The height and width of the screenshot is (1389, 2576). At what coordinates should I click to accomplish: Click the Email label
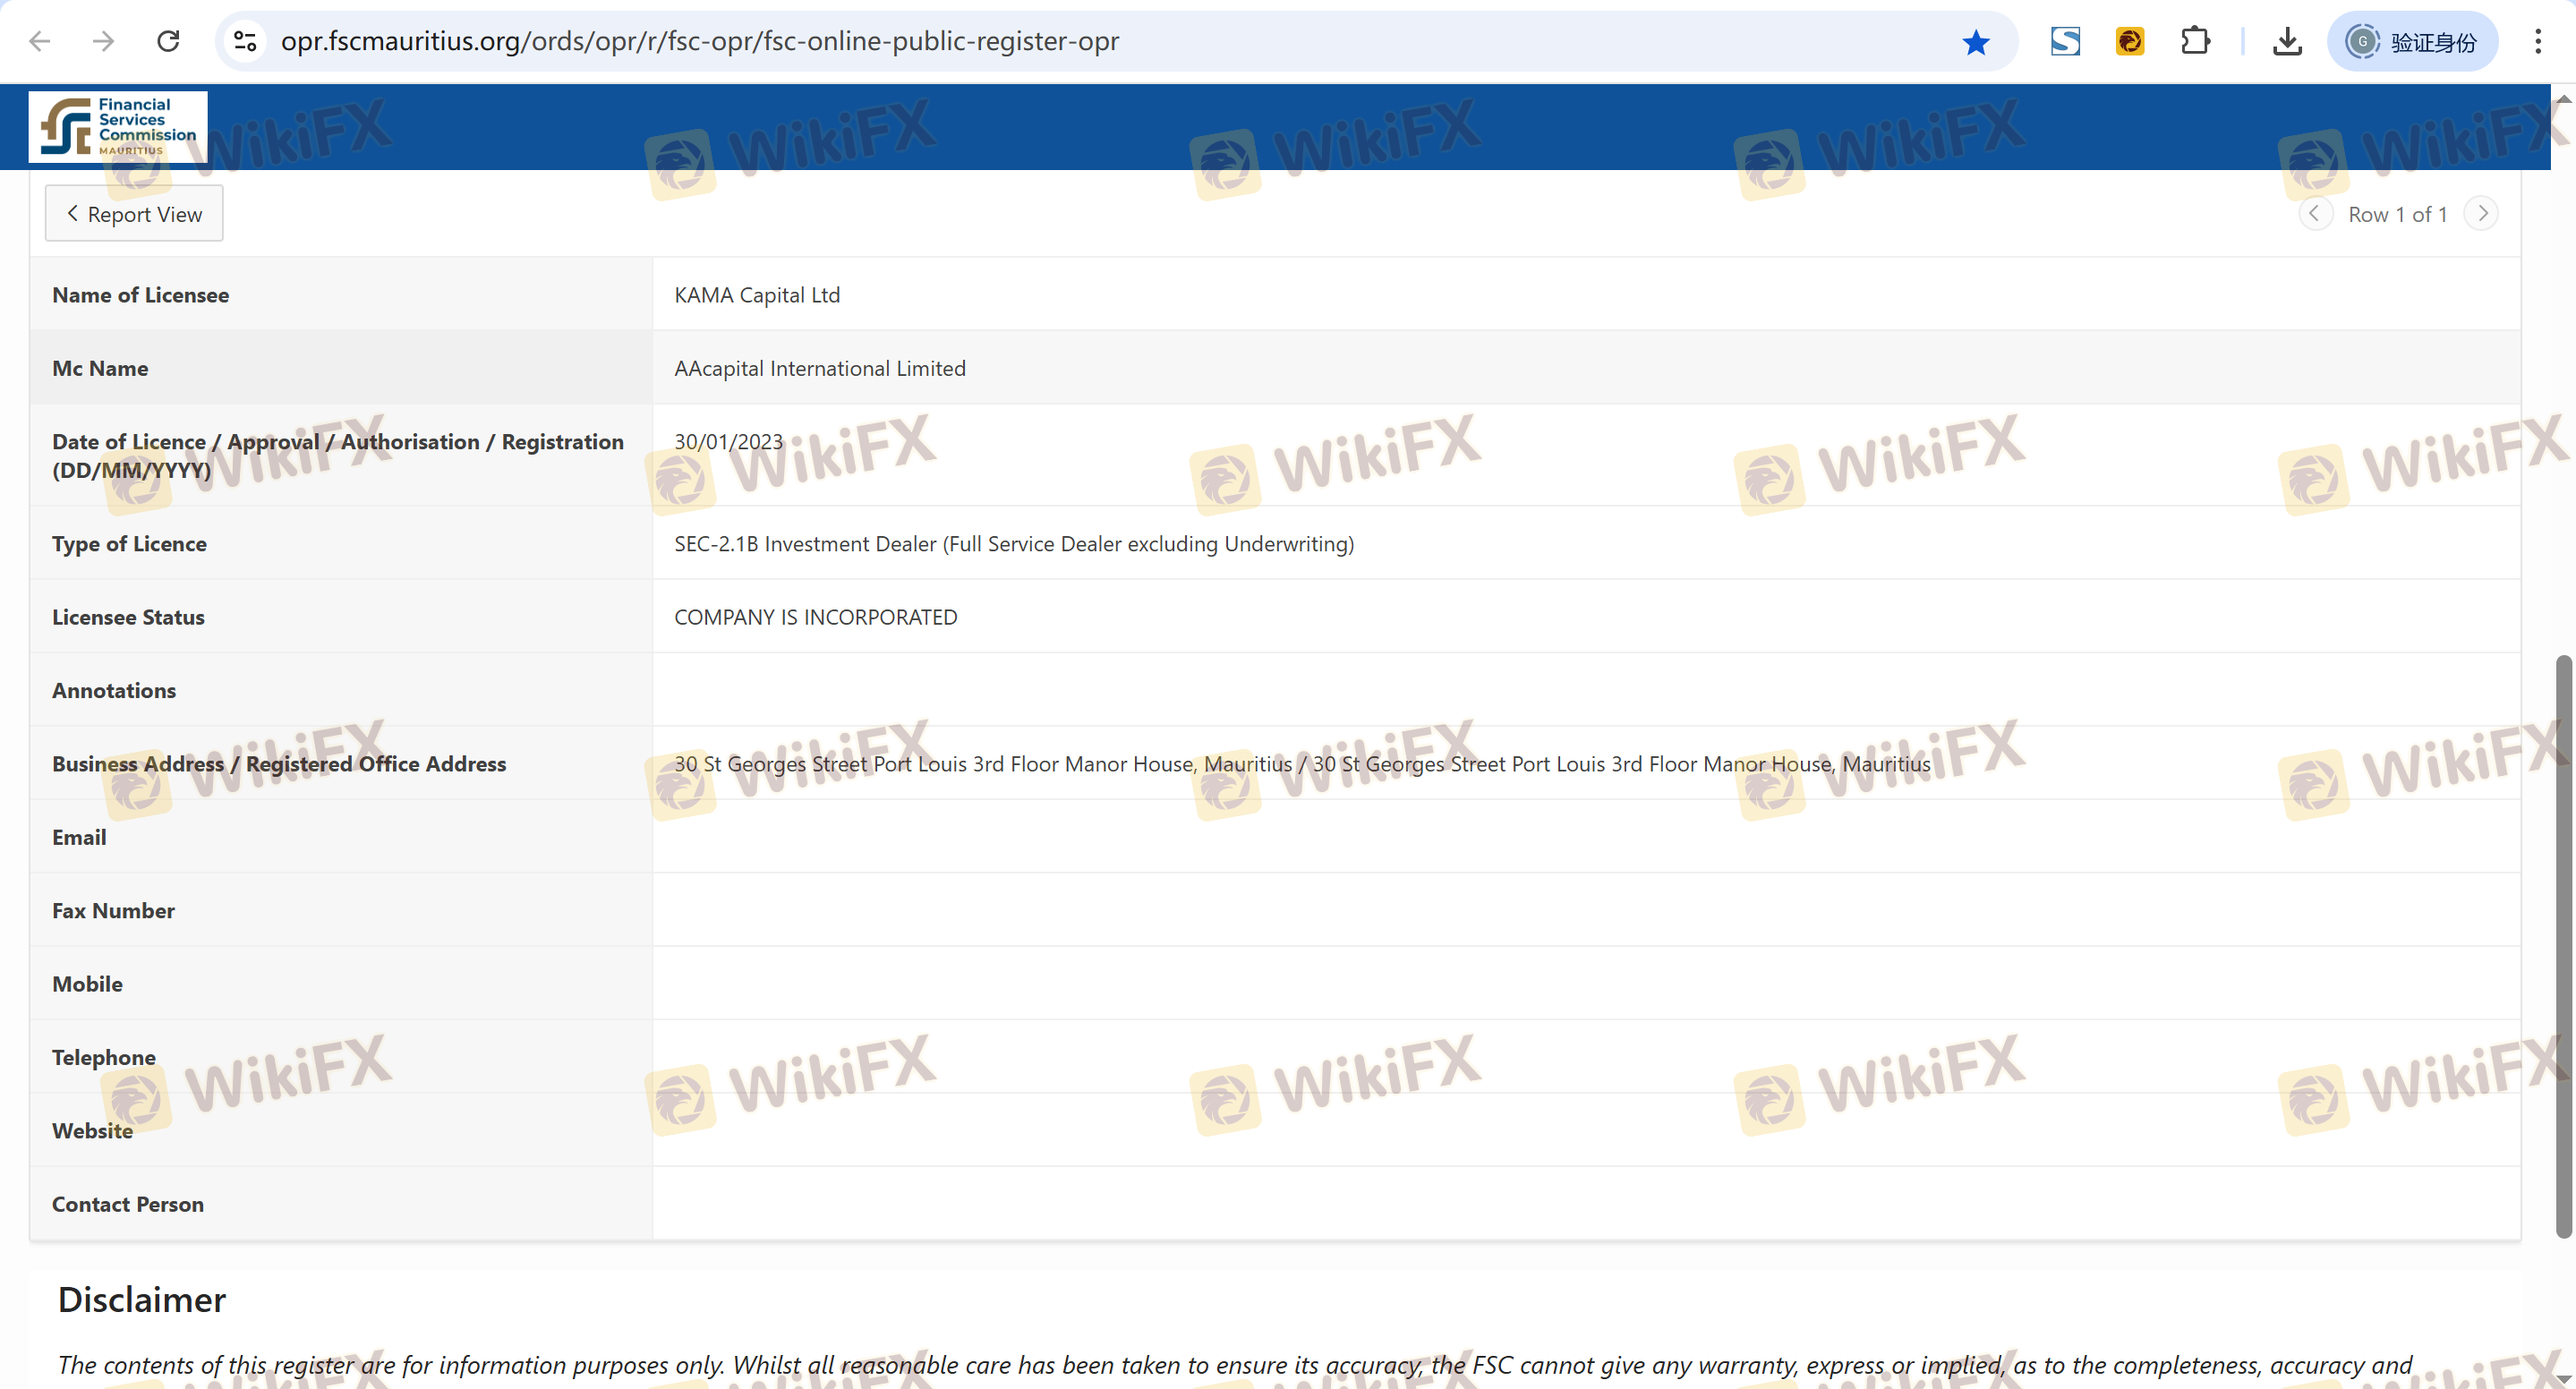pyautogui.click(x=79, y=837)
